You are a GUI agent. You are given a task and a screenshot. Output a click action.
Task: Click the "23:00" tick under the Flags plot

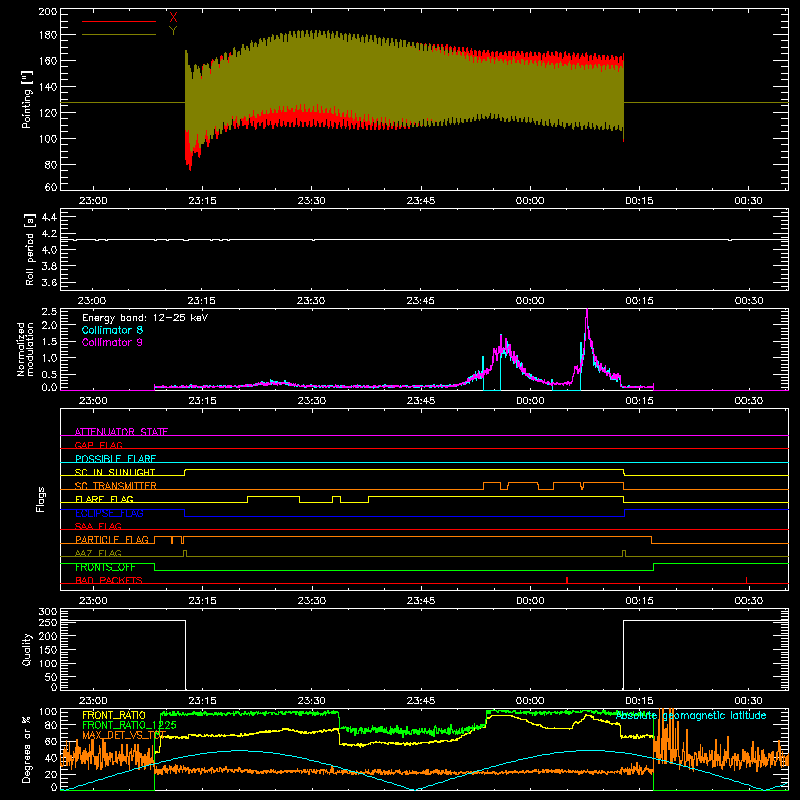pos(93,601)
